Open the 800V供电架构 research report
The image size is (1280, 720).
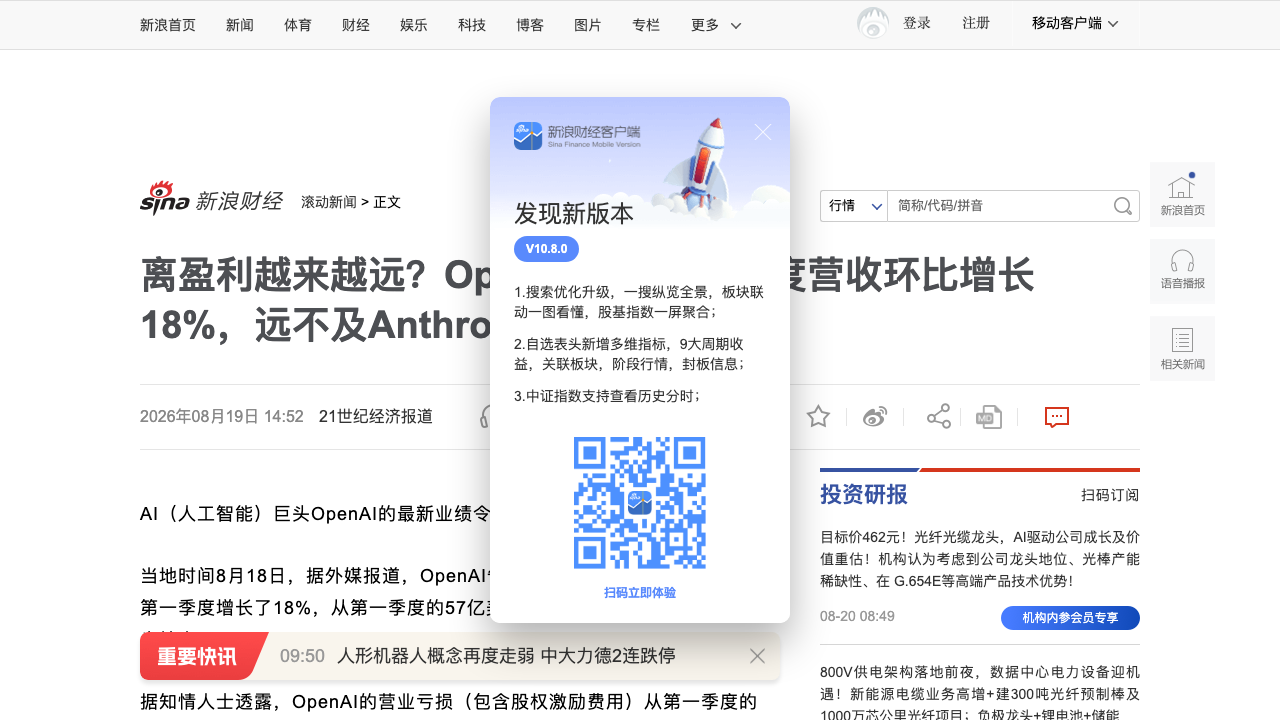980,694
